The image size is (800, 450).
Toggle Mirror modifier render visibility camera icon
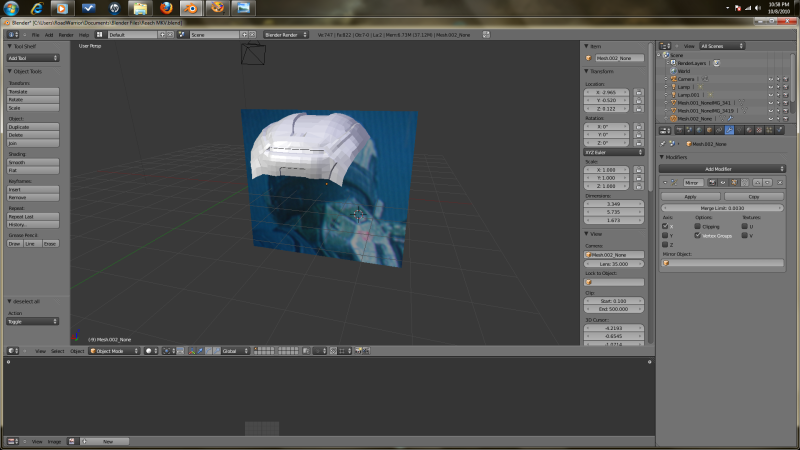click(712, 183)
